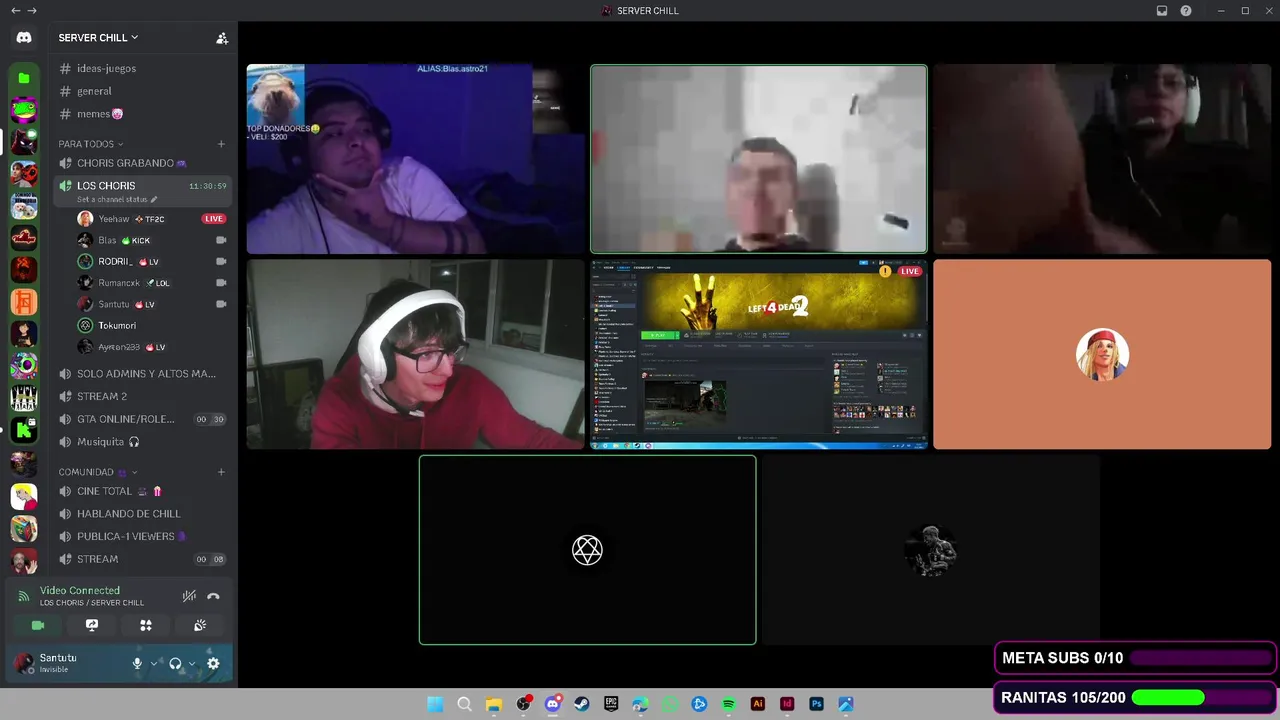Open Spotify from the taskbar
Image resolution: width=1280 pixels, height=720 pixels.
tap(728, 704)
